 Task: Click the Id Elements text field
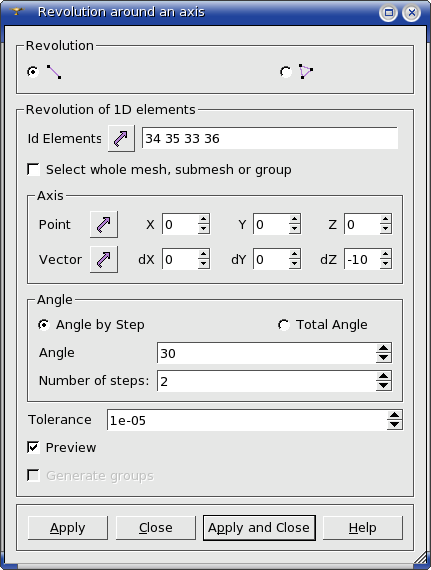(270, 138)
